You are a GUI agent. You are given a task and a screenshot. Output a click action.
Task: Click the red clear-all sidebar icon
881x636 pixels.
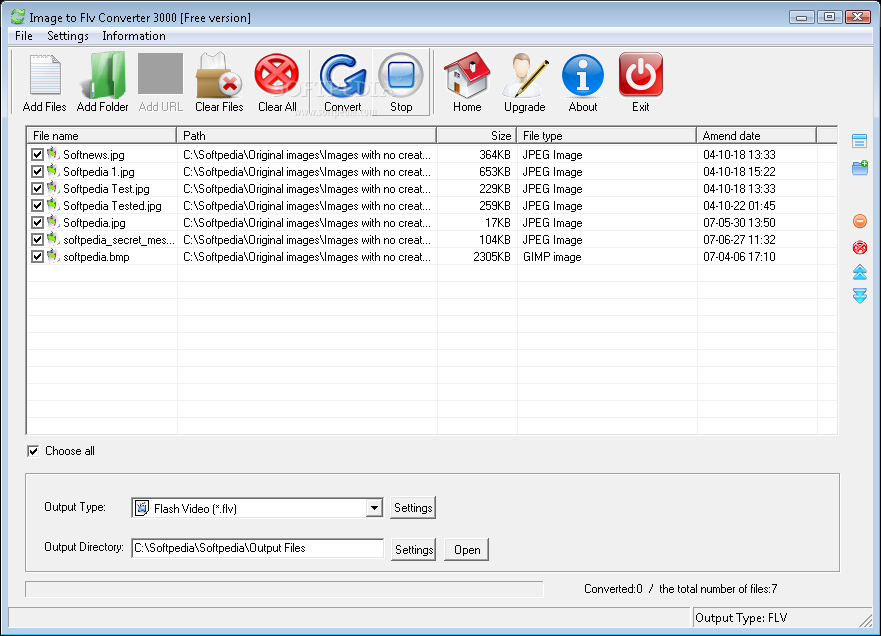click(x=860, y=247)
